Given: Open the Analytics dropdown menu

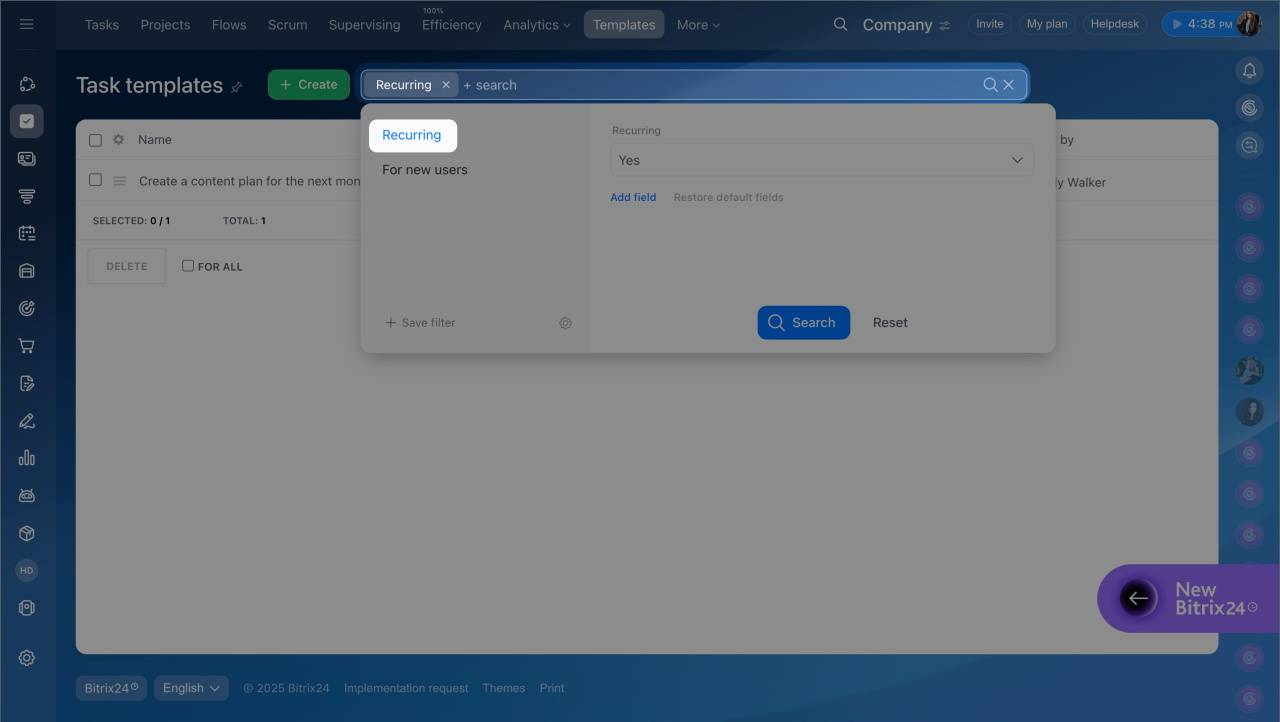Looking at the screenshot, I should tap(537, 25).
